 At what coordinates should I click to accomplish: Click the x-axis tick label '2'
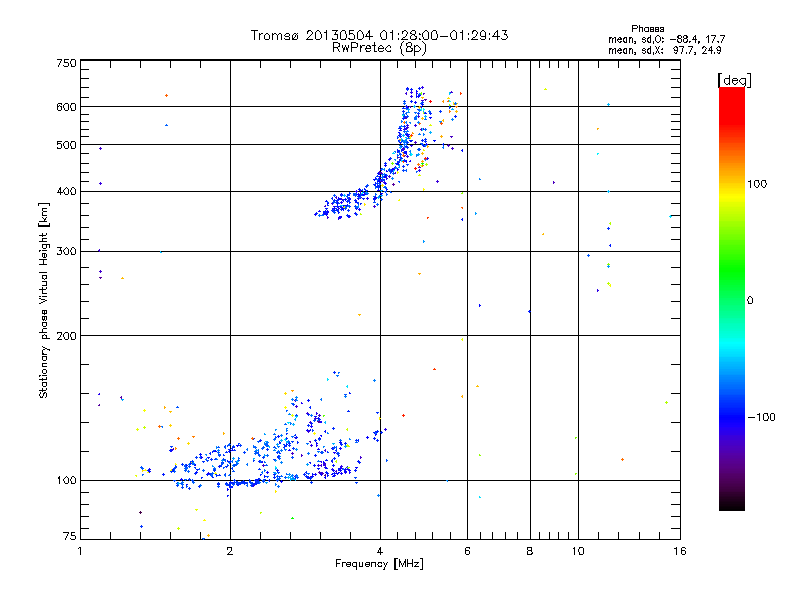[230, 551]
